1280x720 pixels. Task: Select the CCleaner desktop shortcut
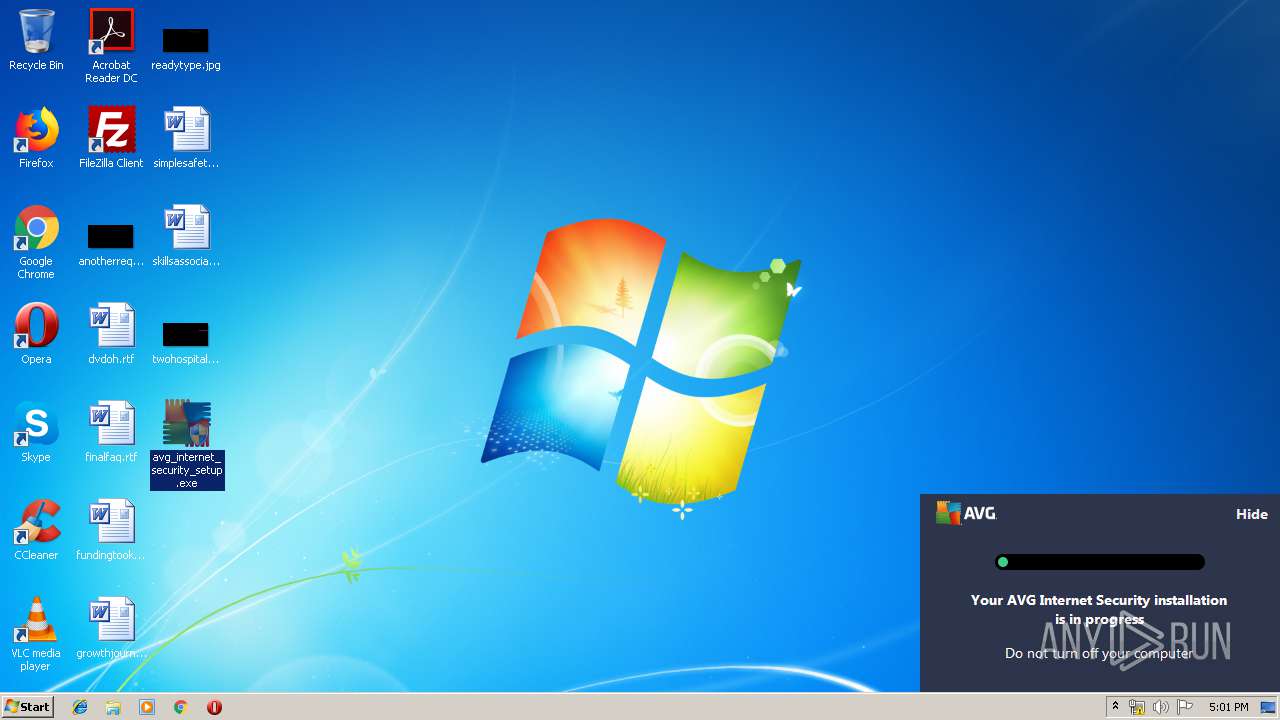tap(36, 530)
